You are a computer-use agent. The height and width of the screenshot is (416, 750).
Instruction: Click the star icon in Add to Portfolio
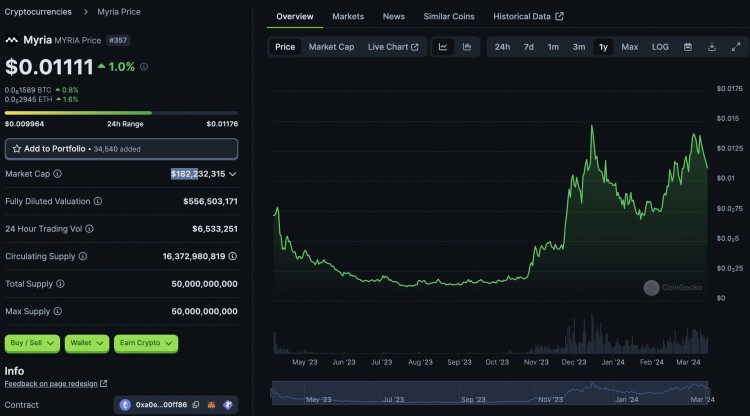point(17,149)
